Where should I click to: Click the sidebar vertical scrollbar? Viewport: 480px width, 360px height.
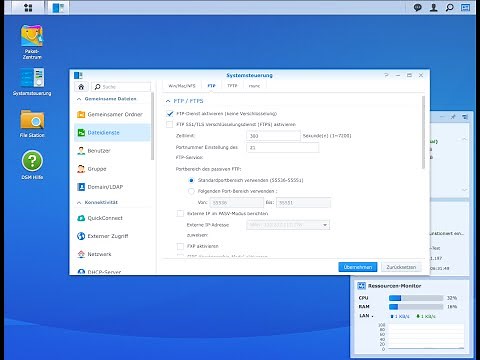[x=152, y=127]
